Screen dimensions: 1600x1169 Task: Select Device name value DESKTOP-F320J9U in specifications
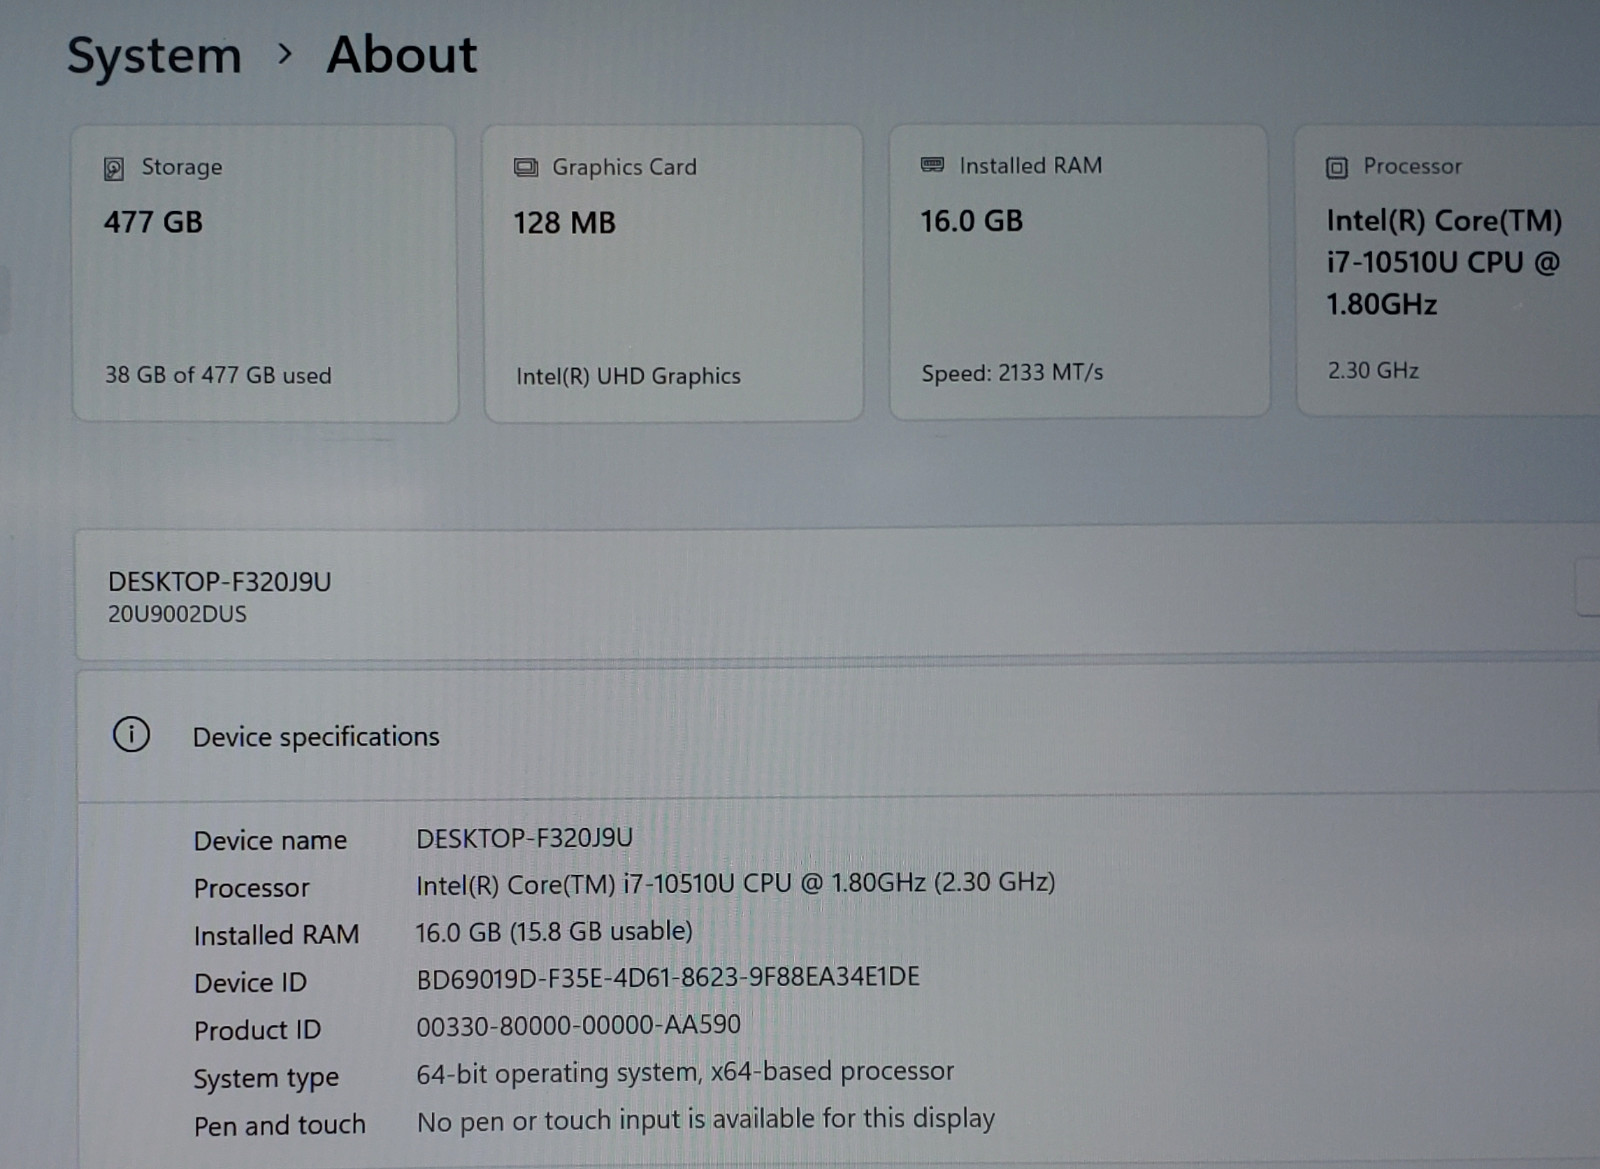pyautogui.click(x=524, y=838)
